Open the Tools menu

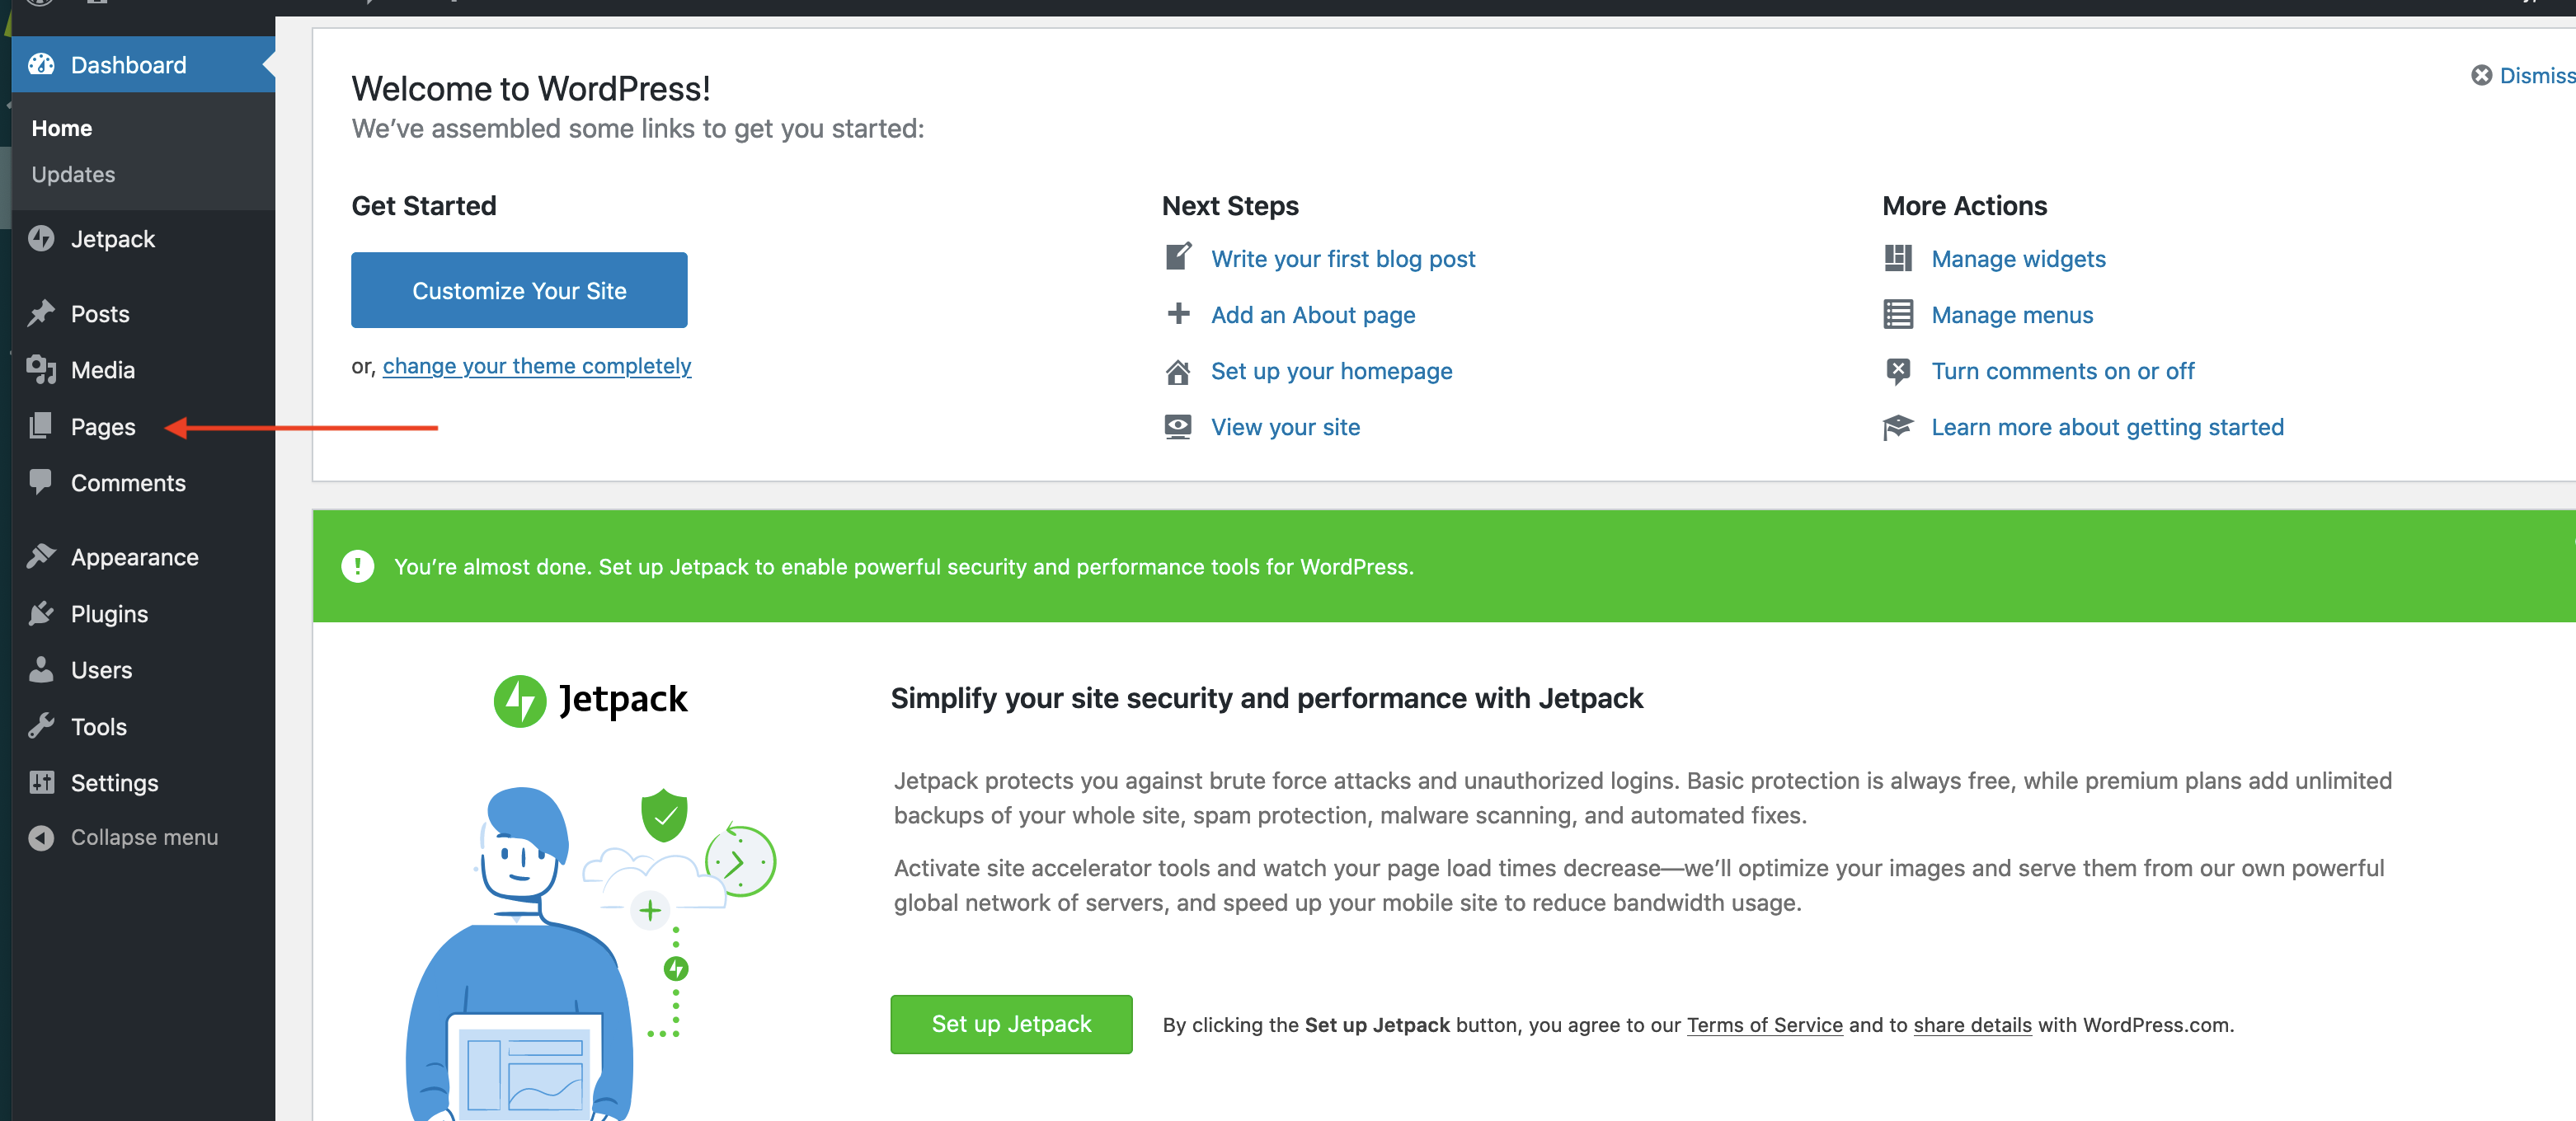click(x=143, y=726)
